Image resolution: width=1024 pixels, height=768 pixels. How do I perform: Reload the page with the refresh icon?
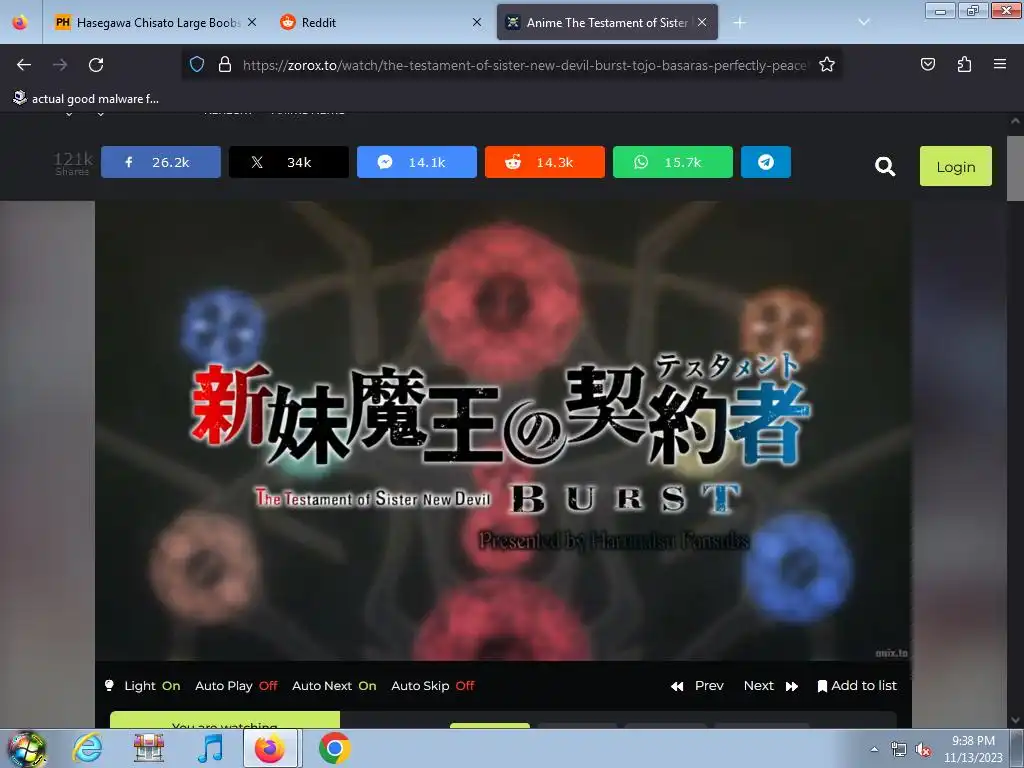[96, 65]
